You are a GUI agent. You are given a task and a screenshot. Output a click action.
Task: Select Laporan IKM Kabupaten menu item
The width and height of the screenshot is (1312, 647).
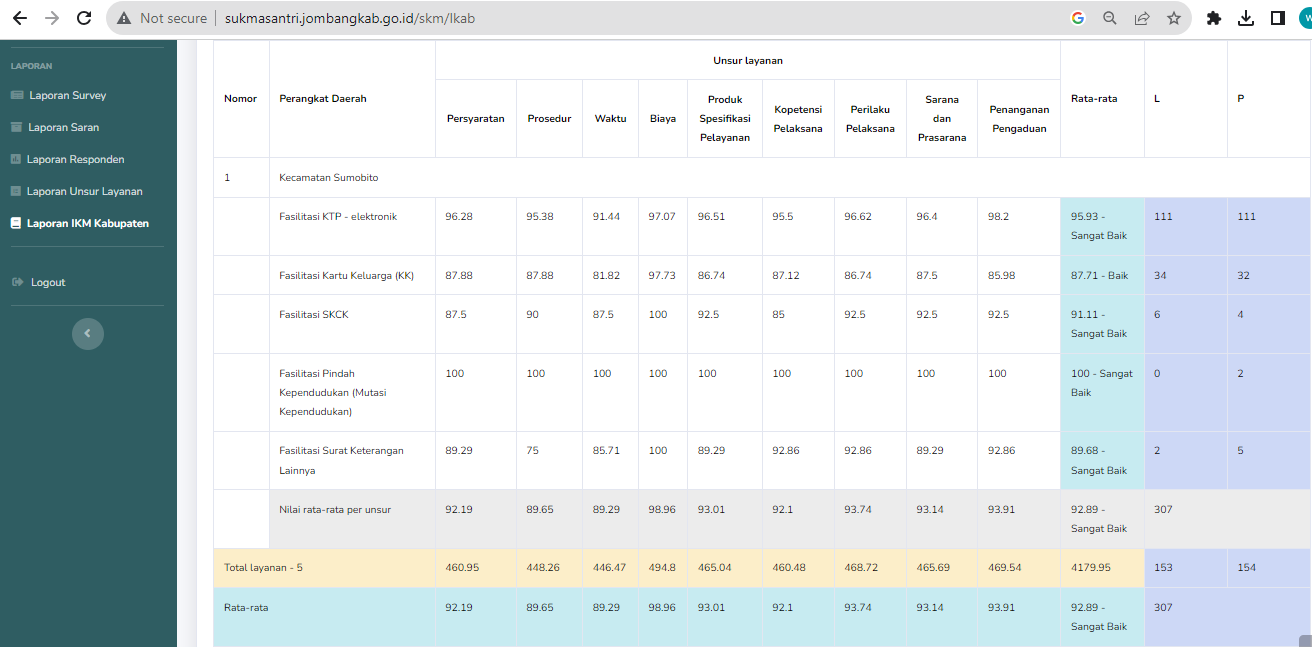[x=87, y=223]
